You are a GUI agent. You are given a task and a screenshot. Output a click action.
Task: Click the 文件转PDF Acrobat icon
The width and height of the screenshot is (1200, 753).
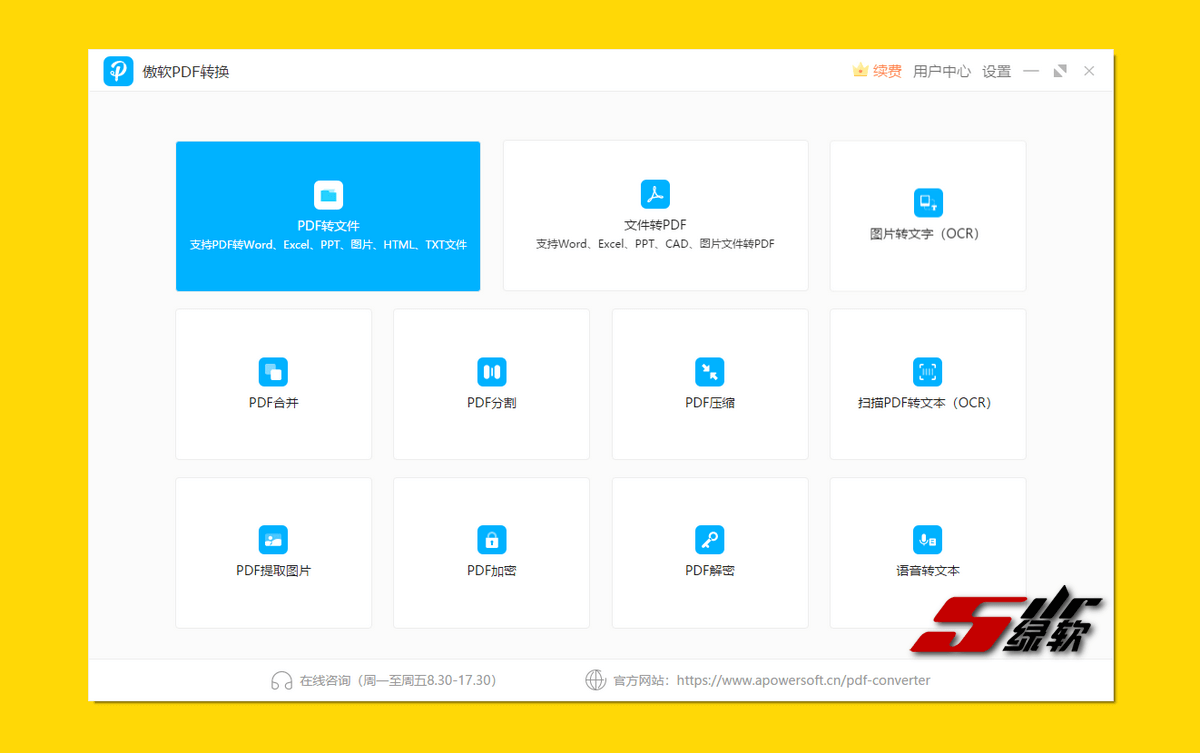(x=655, y=194)
